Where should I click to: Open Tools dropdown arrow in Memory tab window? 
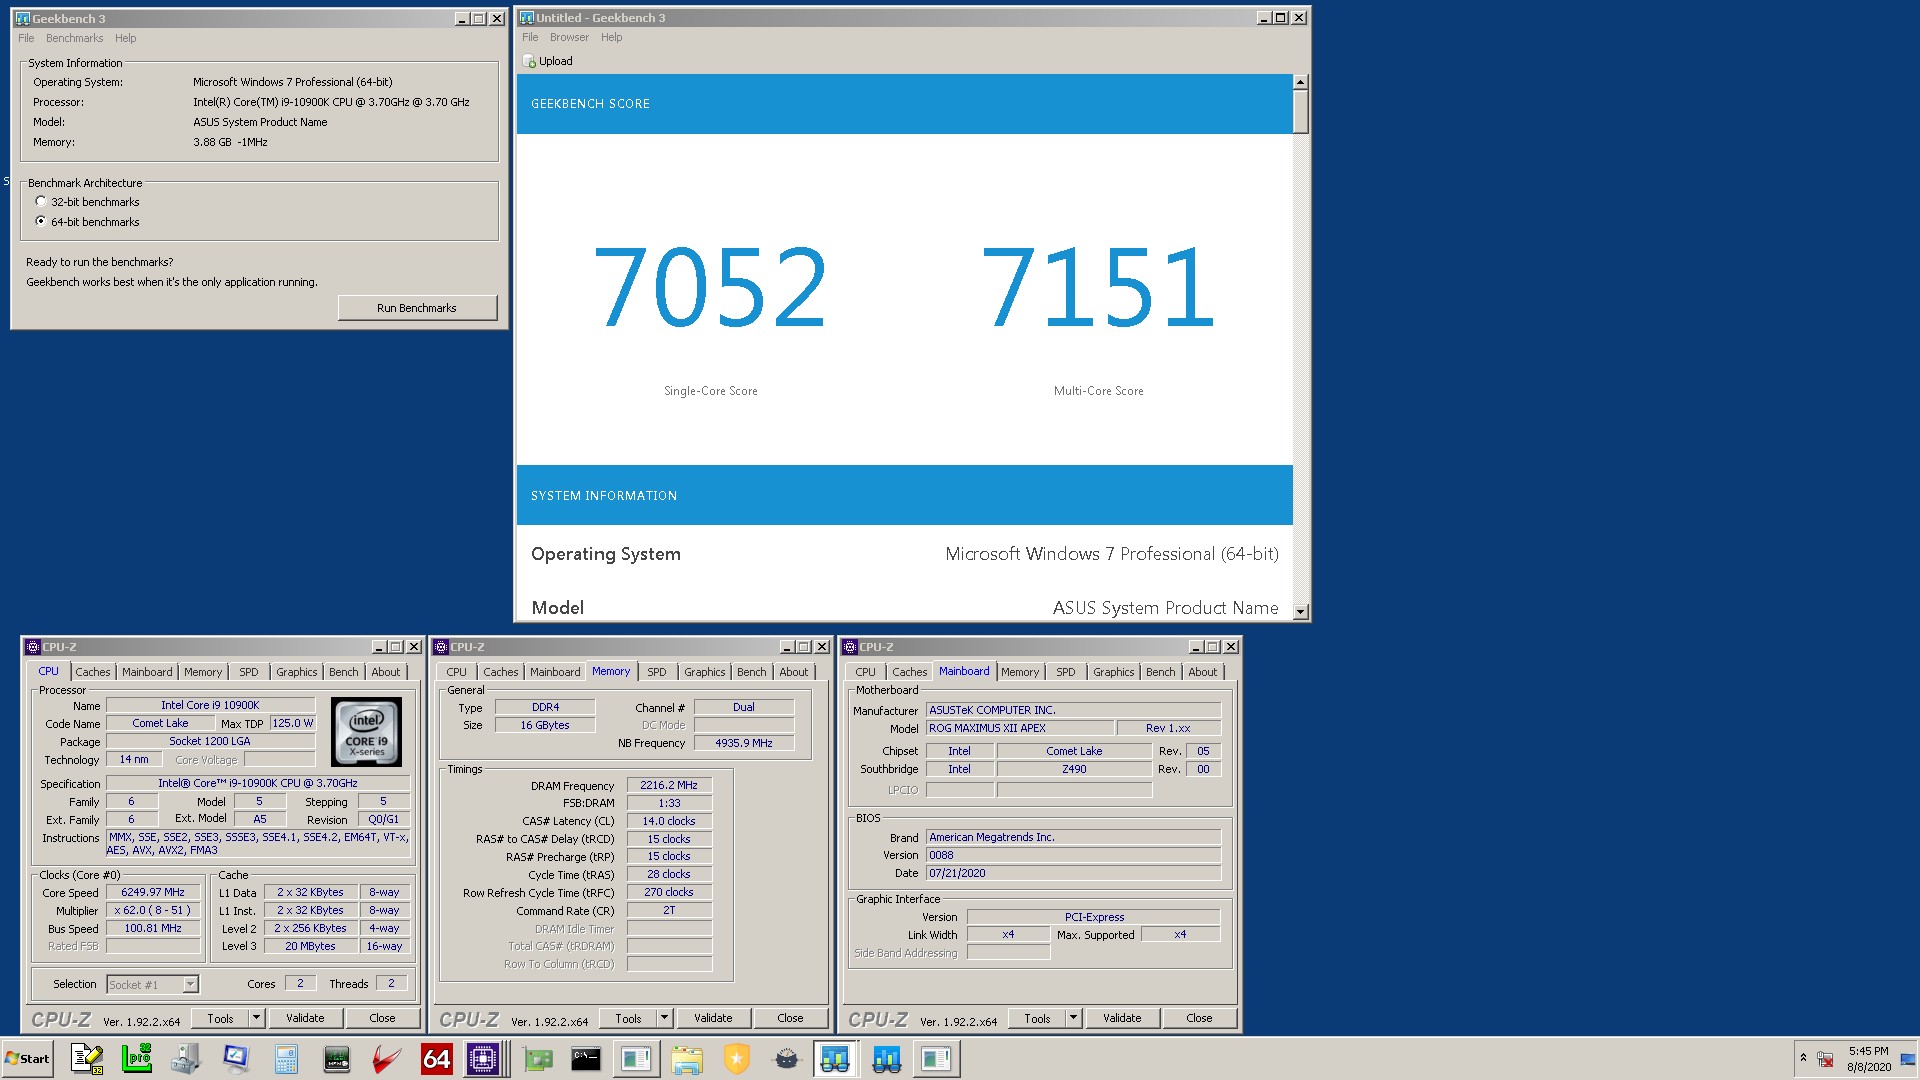click(x=664, y=1018)
